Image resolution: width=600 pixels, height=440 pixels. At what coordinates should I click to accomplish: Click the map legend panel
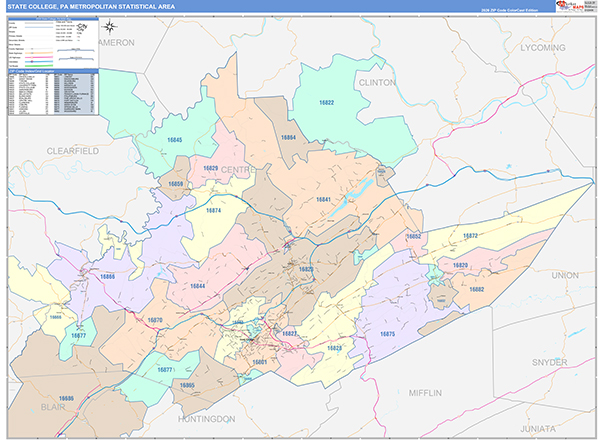[50, 43]
